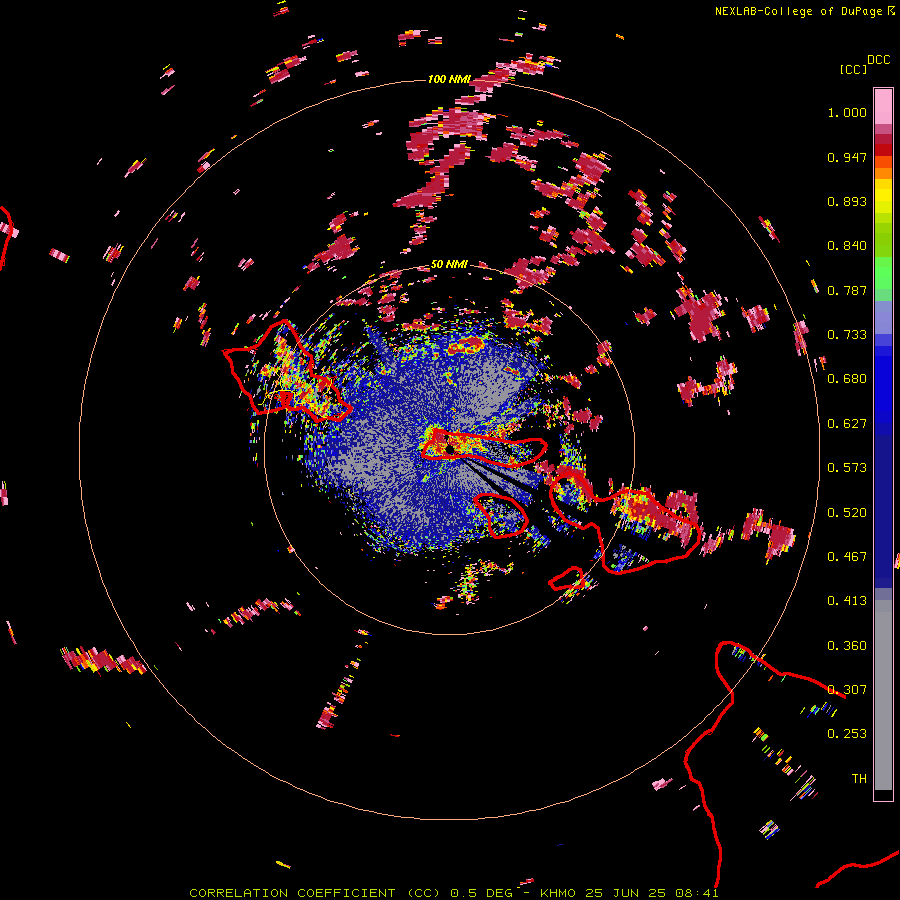This screenshot has width=900, height=900.
Task: Select the 1.000 legend value
Action: (x=847, y=112)
